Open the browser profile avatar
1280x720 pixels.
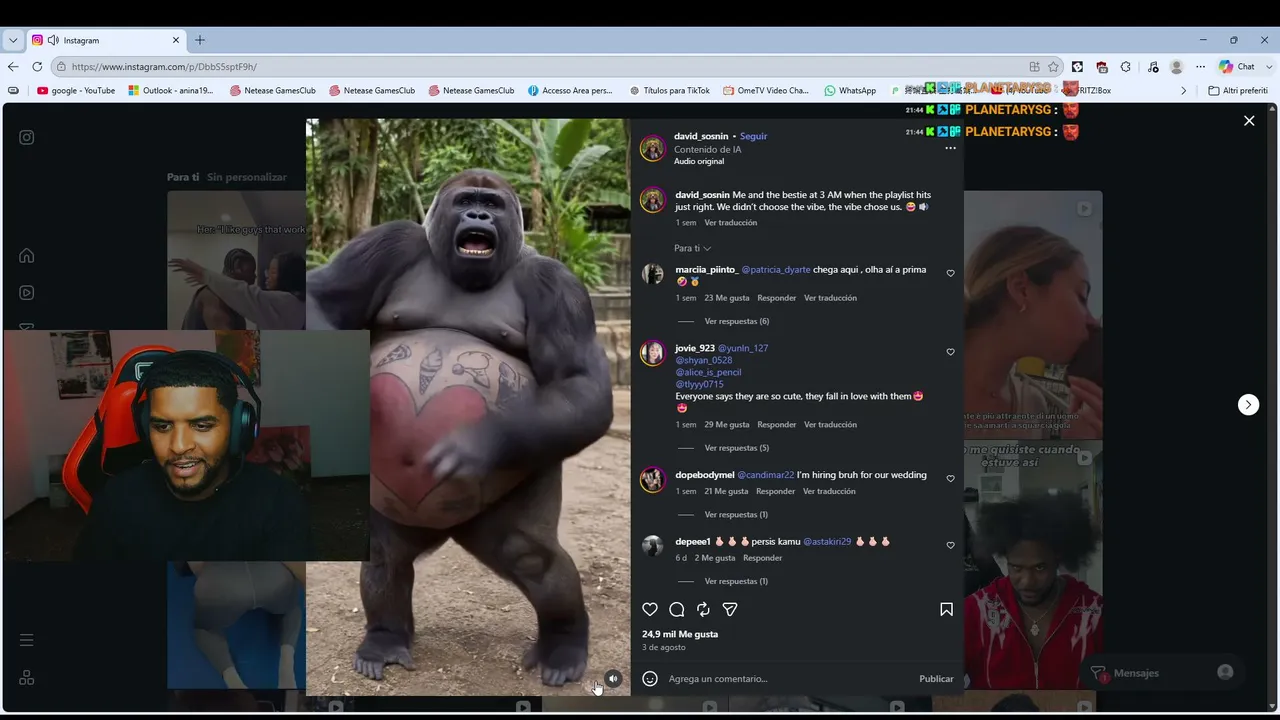[x=1176, y=66]
